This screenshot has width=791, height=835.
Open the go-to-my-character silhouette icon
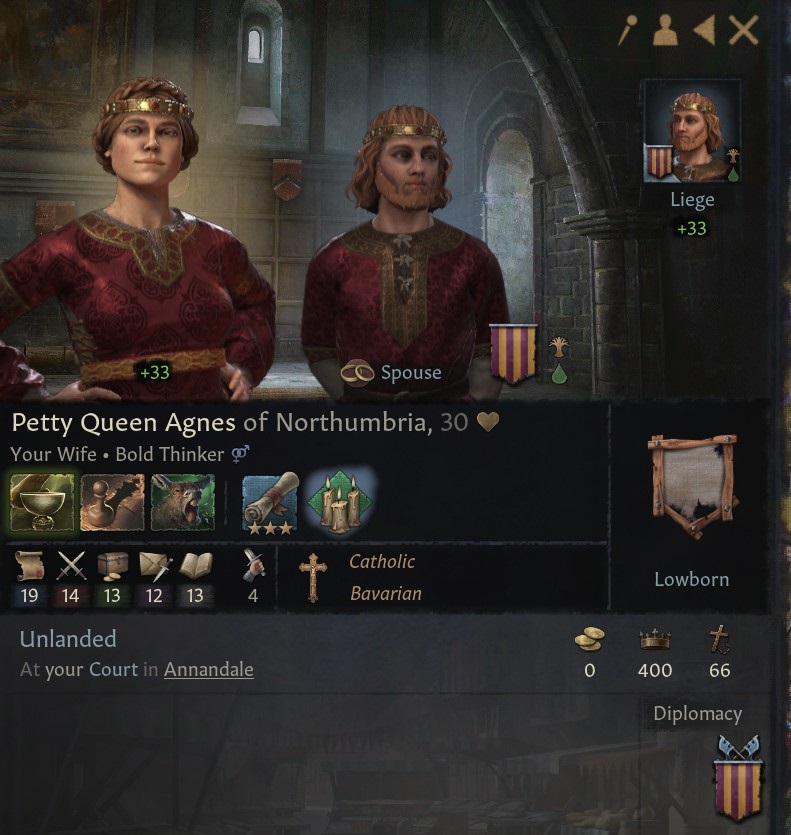click(x=666, y=30)
